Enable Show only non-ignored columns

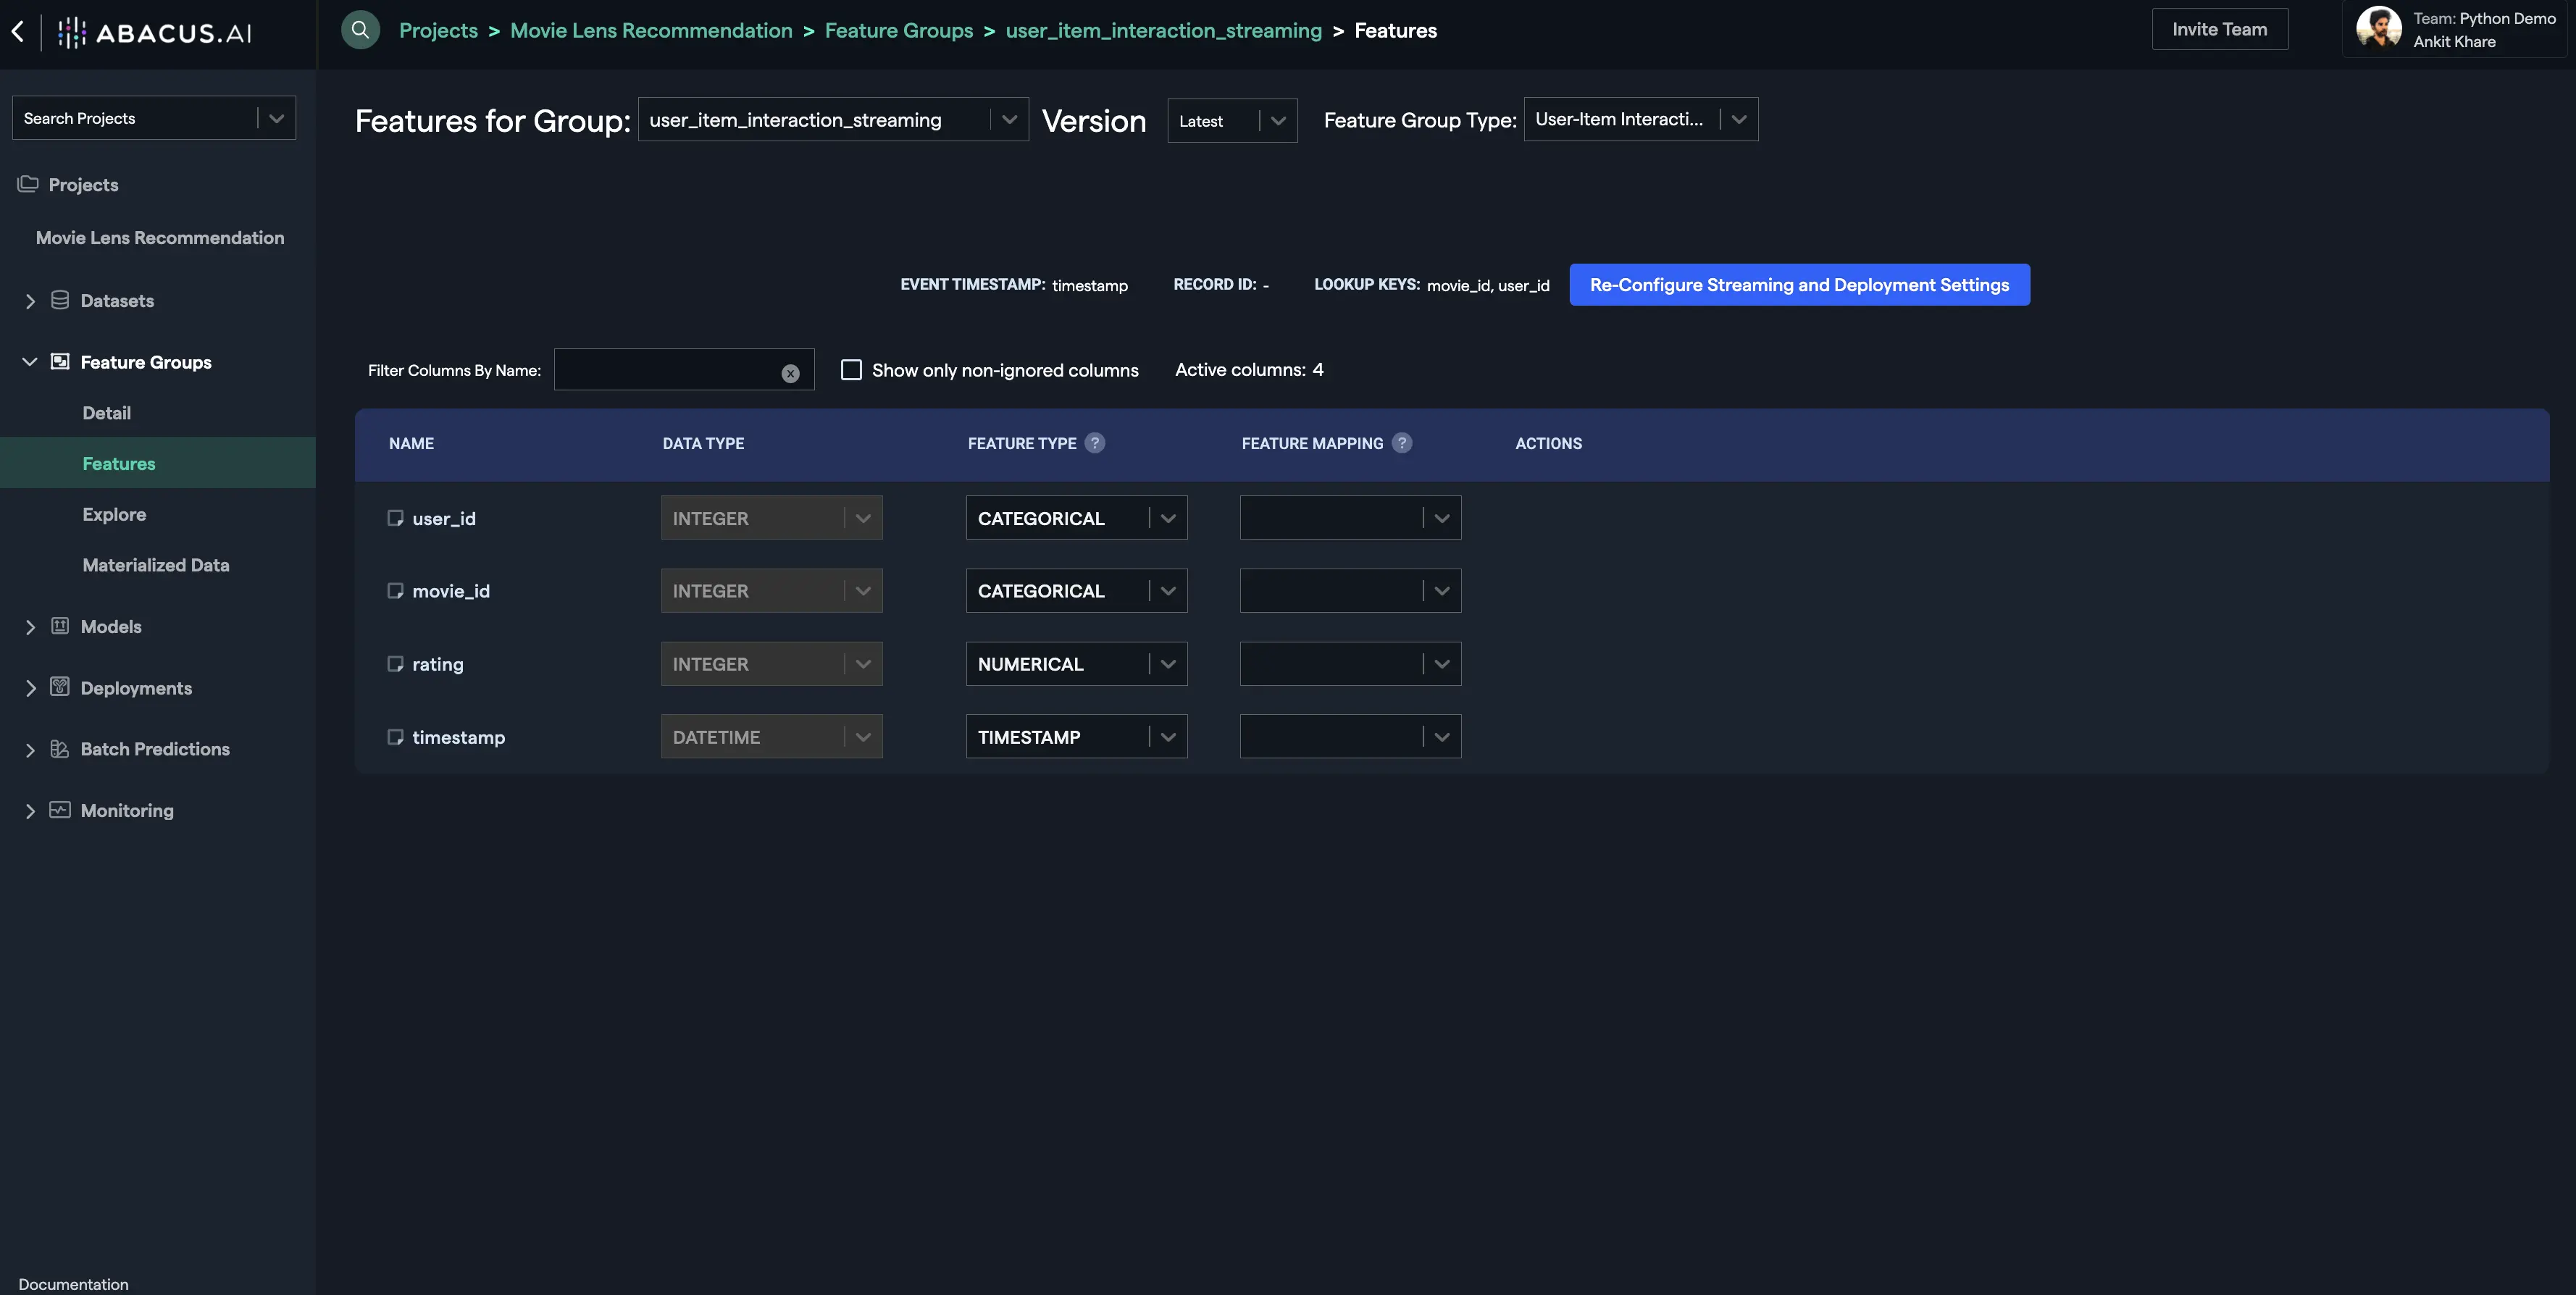click(851, 370)
